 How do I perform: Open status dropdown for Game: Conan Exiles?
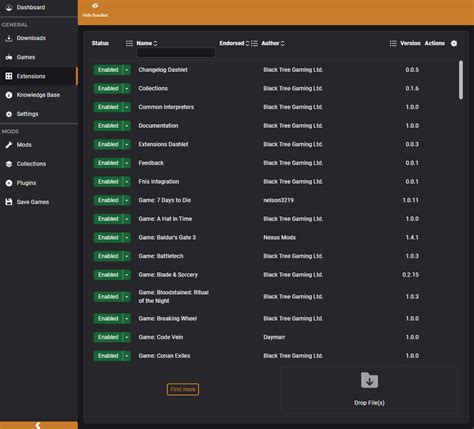click(127, 356)
